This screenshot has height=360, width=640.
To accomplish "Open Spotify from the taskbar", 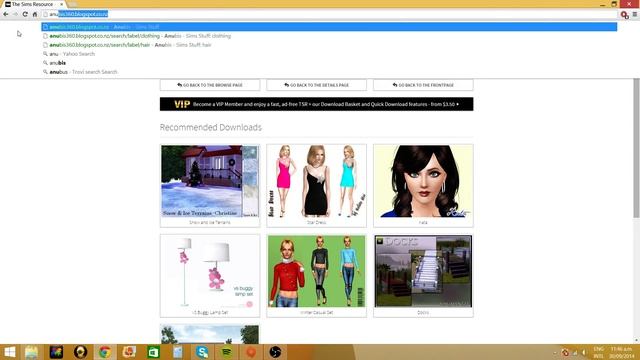I will (x=227, y=352).
